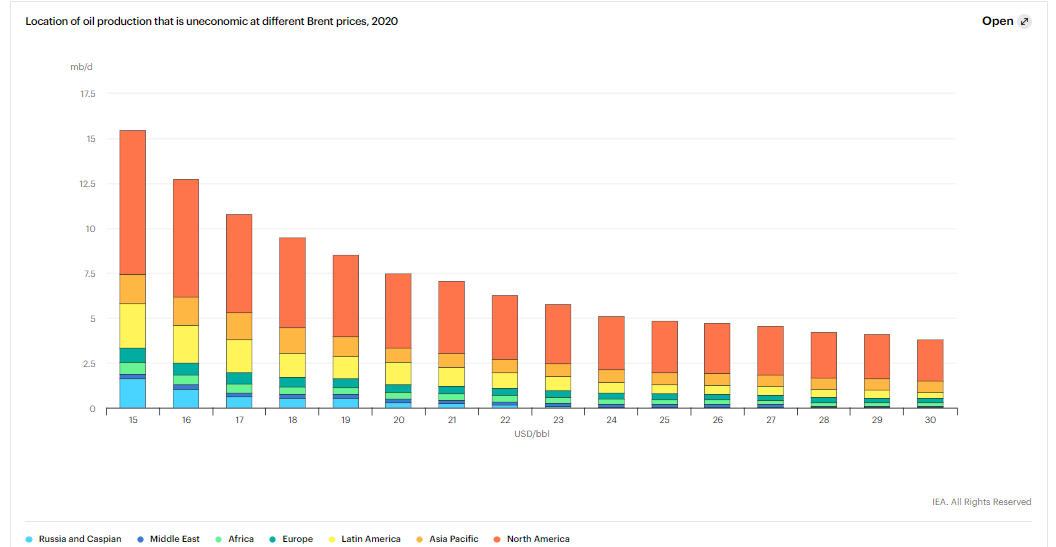
Task: Click the x-axis label 23
Action: click(x=558, y=420)
